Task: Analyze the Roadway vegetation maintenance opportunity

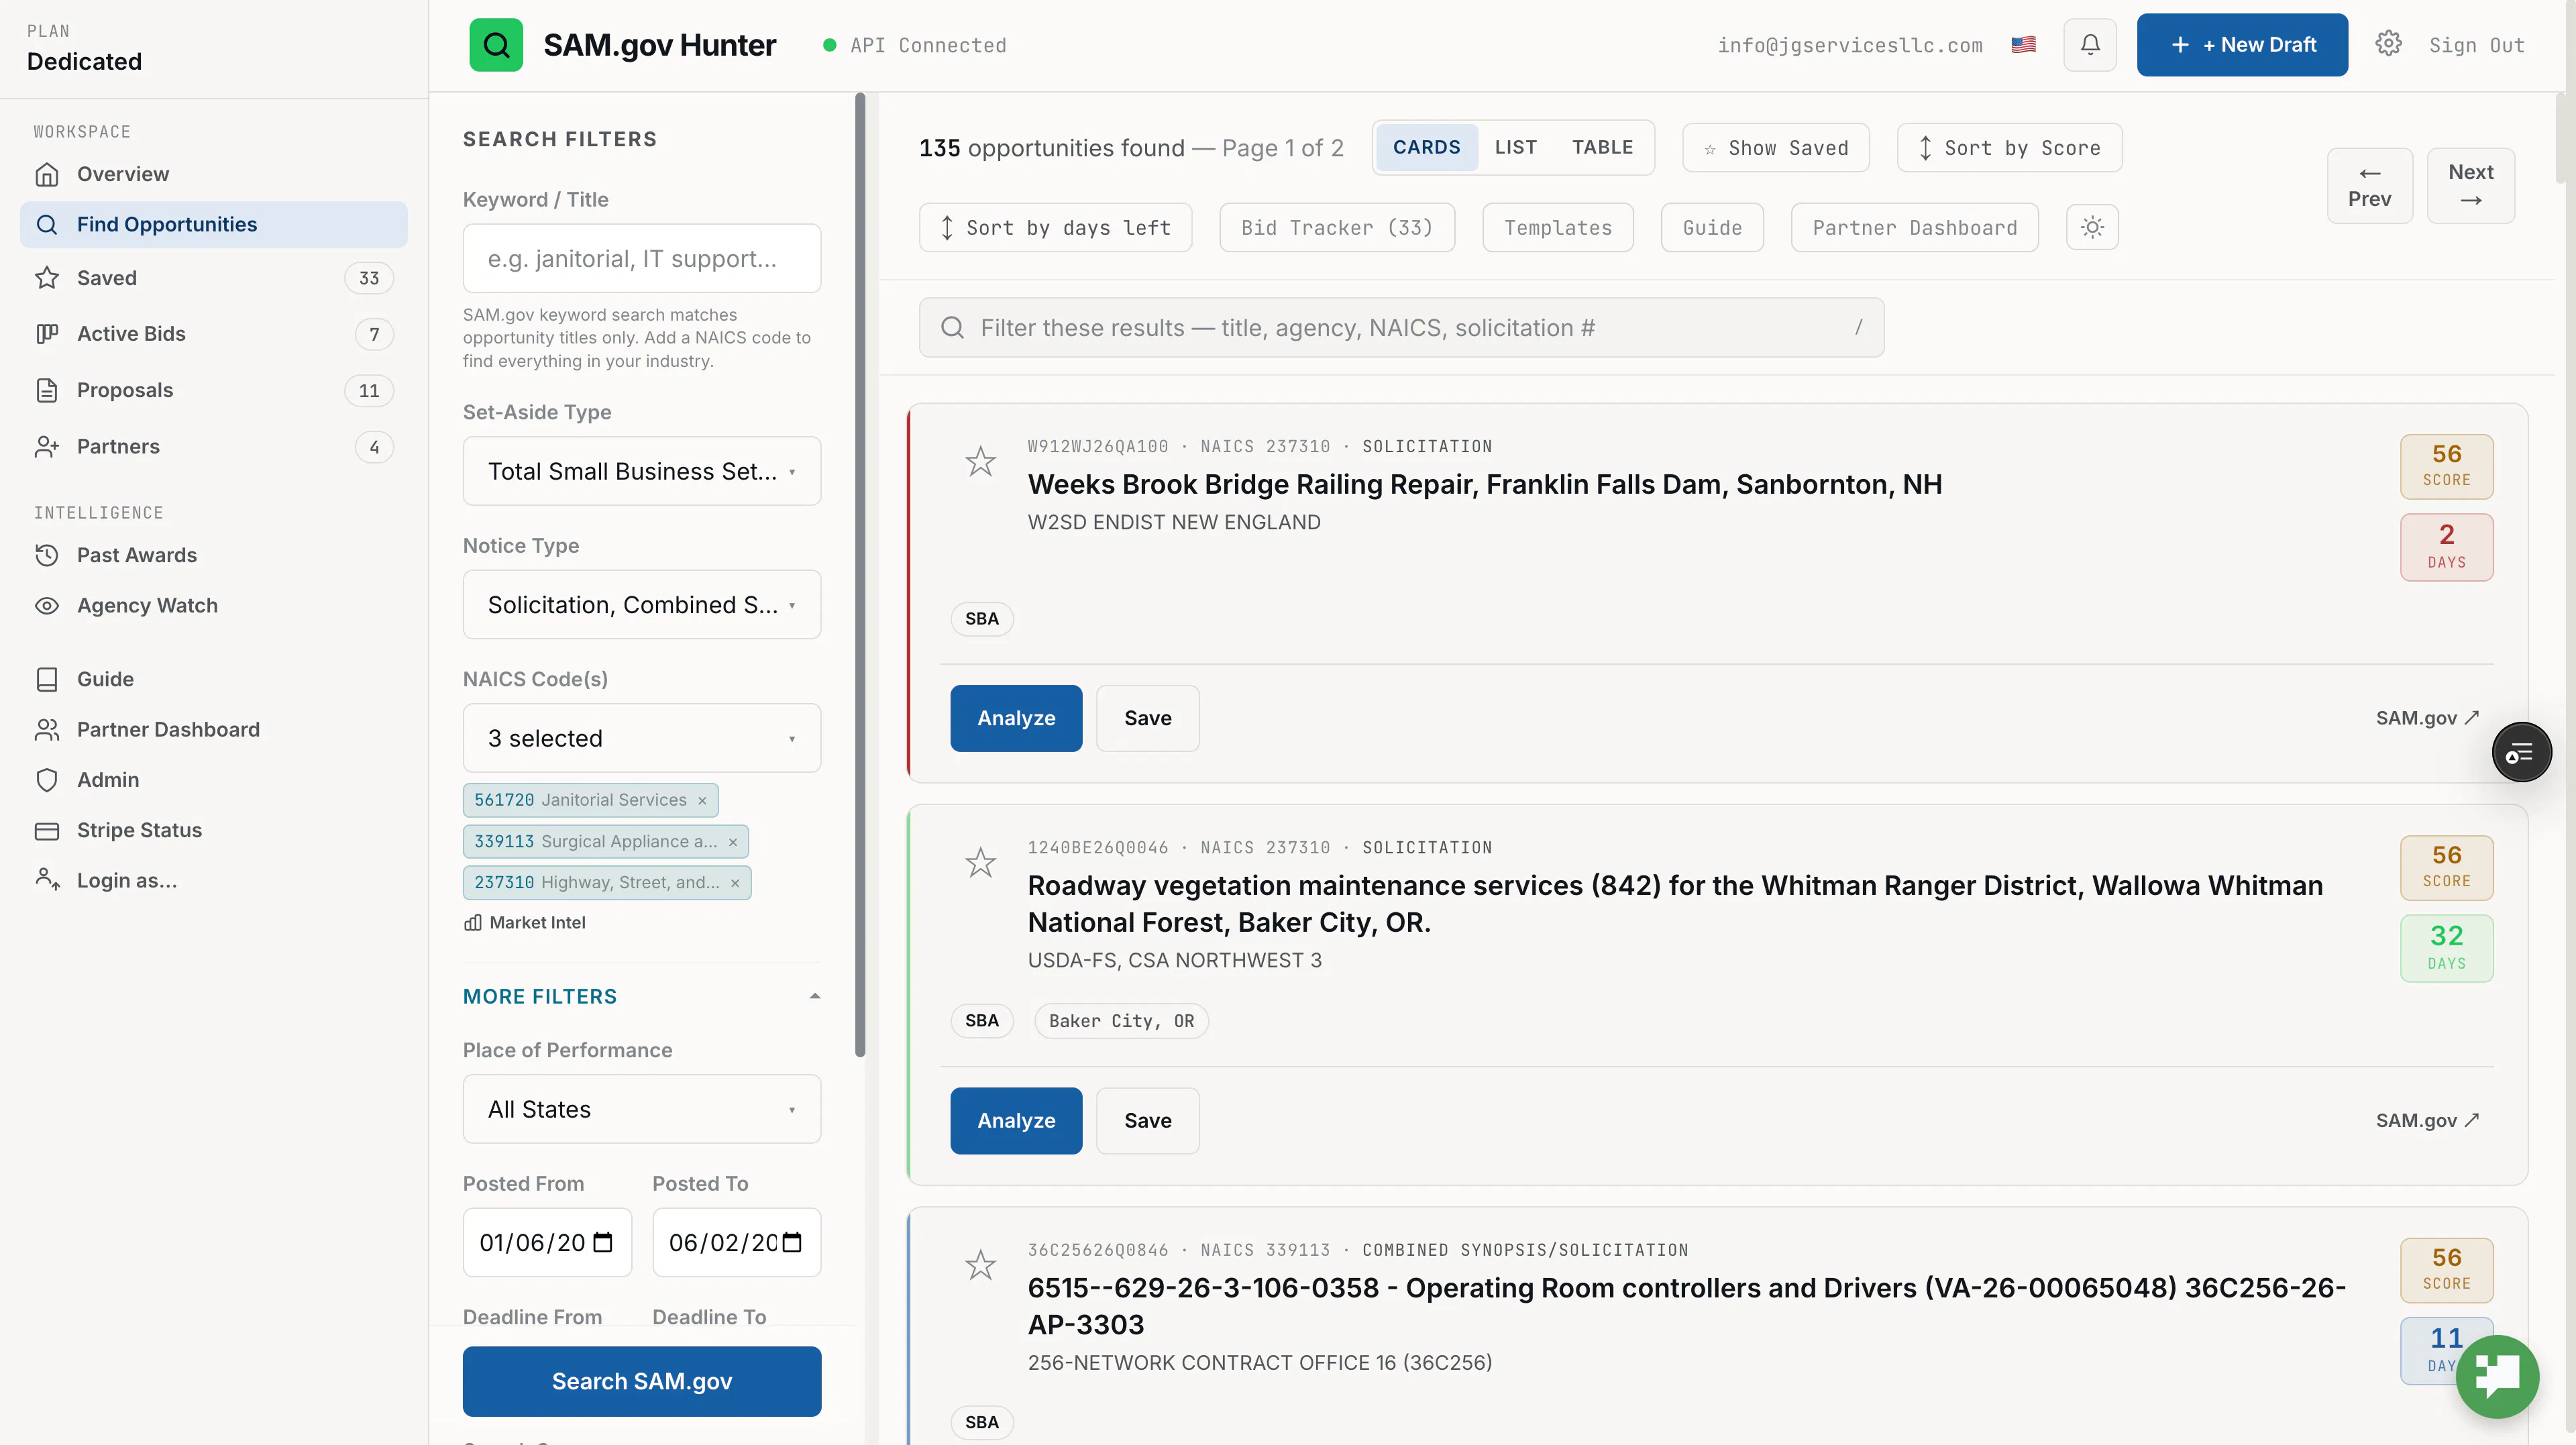Action: [x=1016, y=1121]
